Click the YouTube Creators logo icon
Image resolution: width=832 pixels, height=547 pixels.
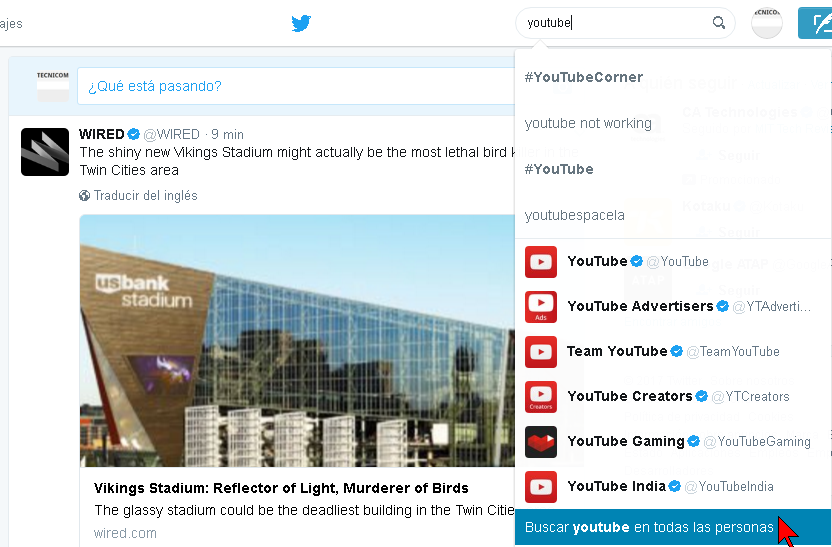(541, 397)
